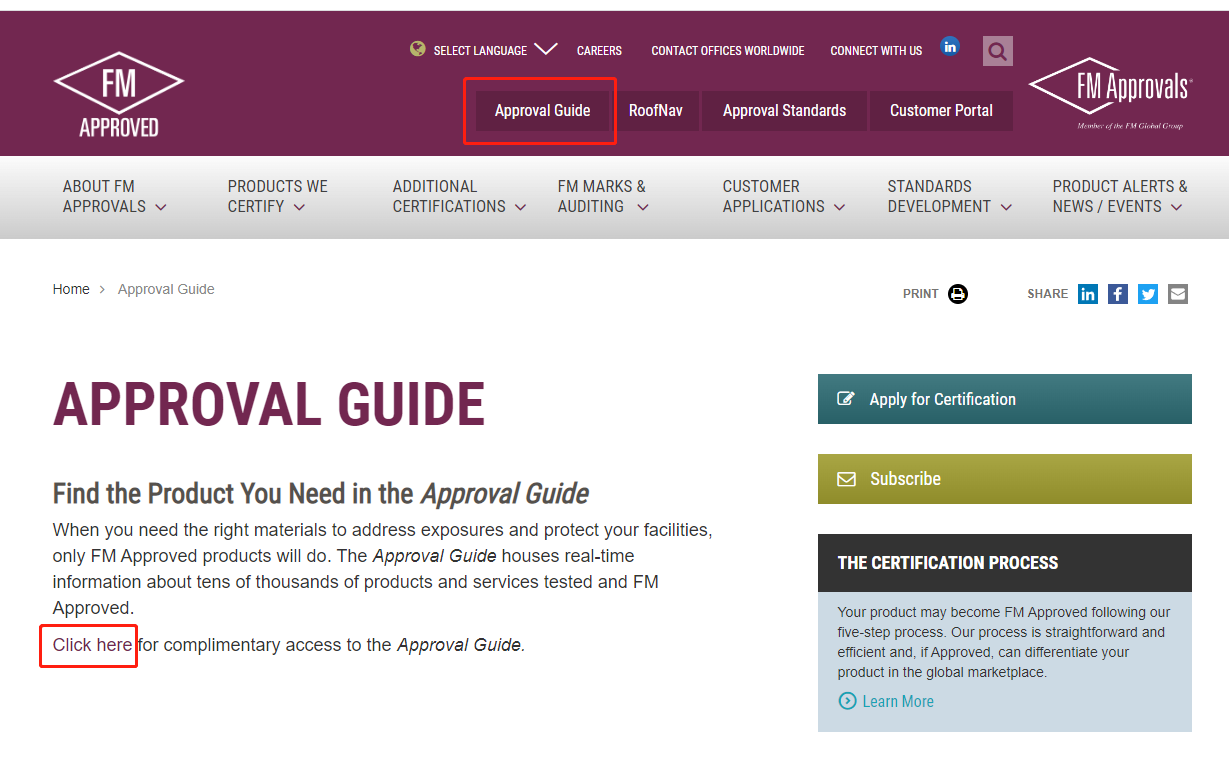Click the APPROVAL GUIDE page heading
The height and width of the screenshot is (773, 1229).
click(269, 404)
